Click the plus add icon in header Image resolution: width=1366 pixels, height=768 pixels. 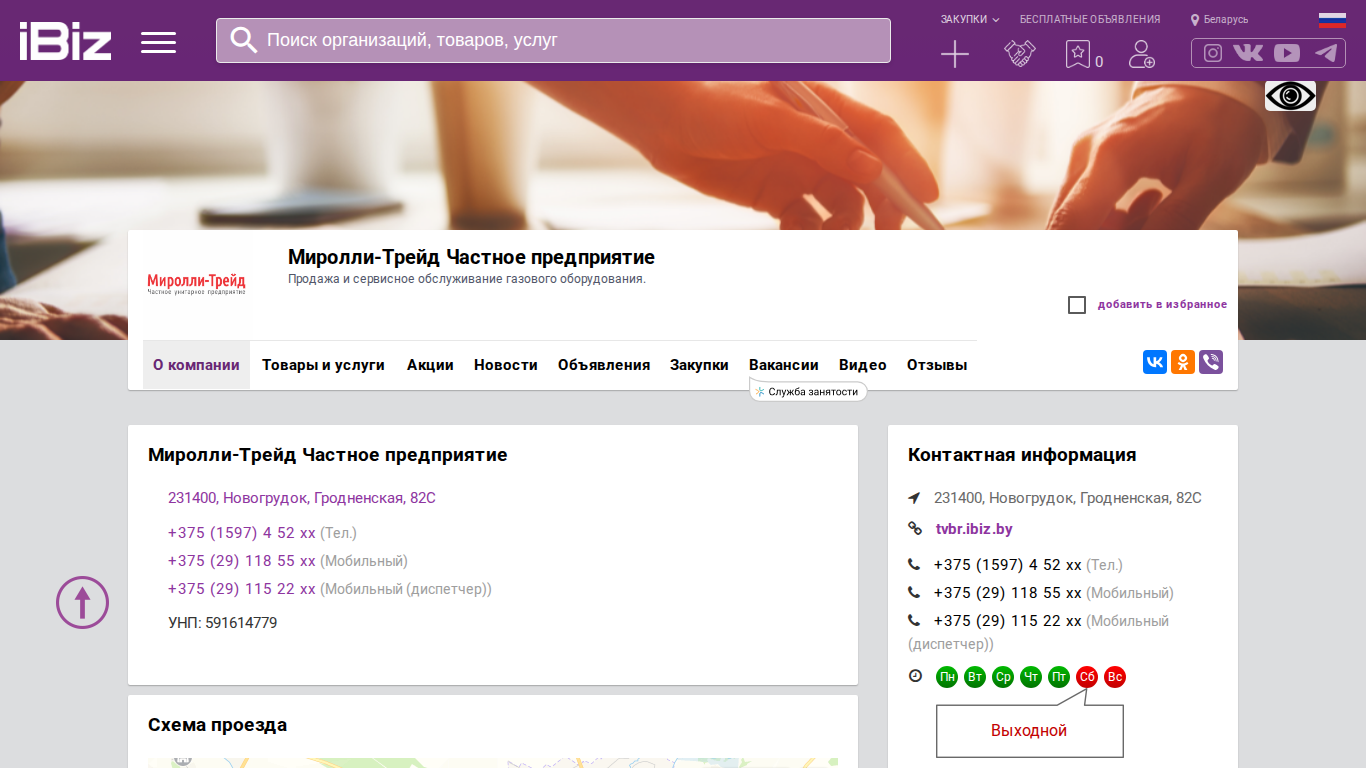tap(955, 54)
